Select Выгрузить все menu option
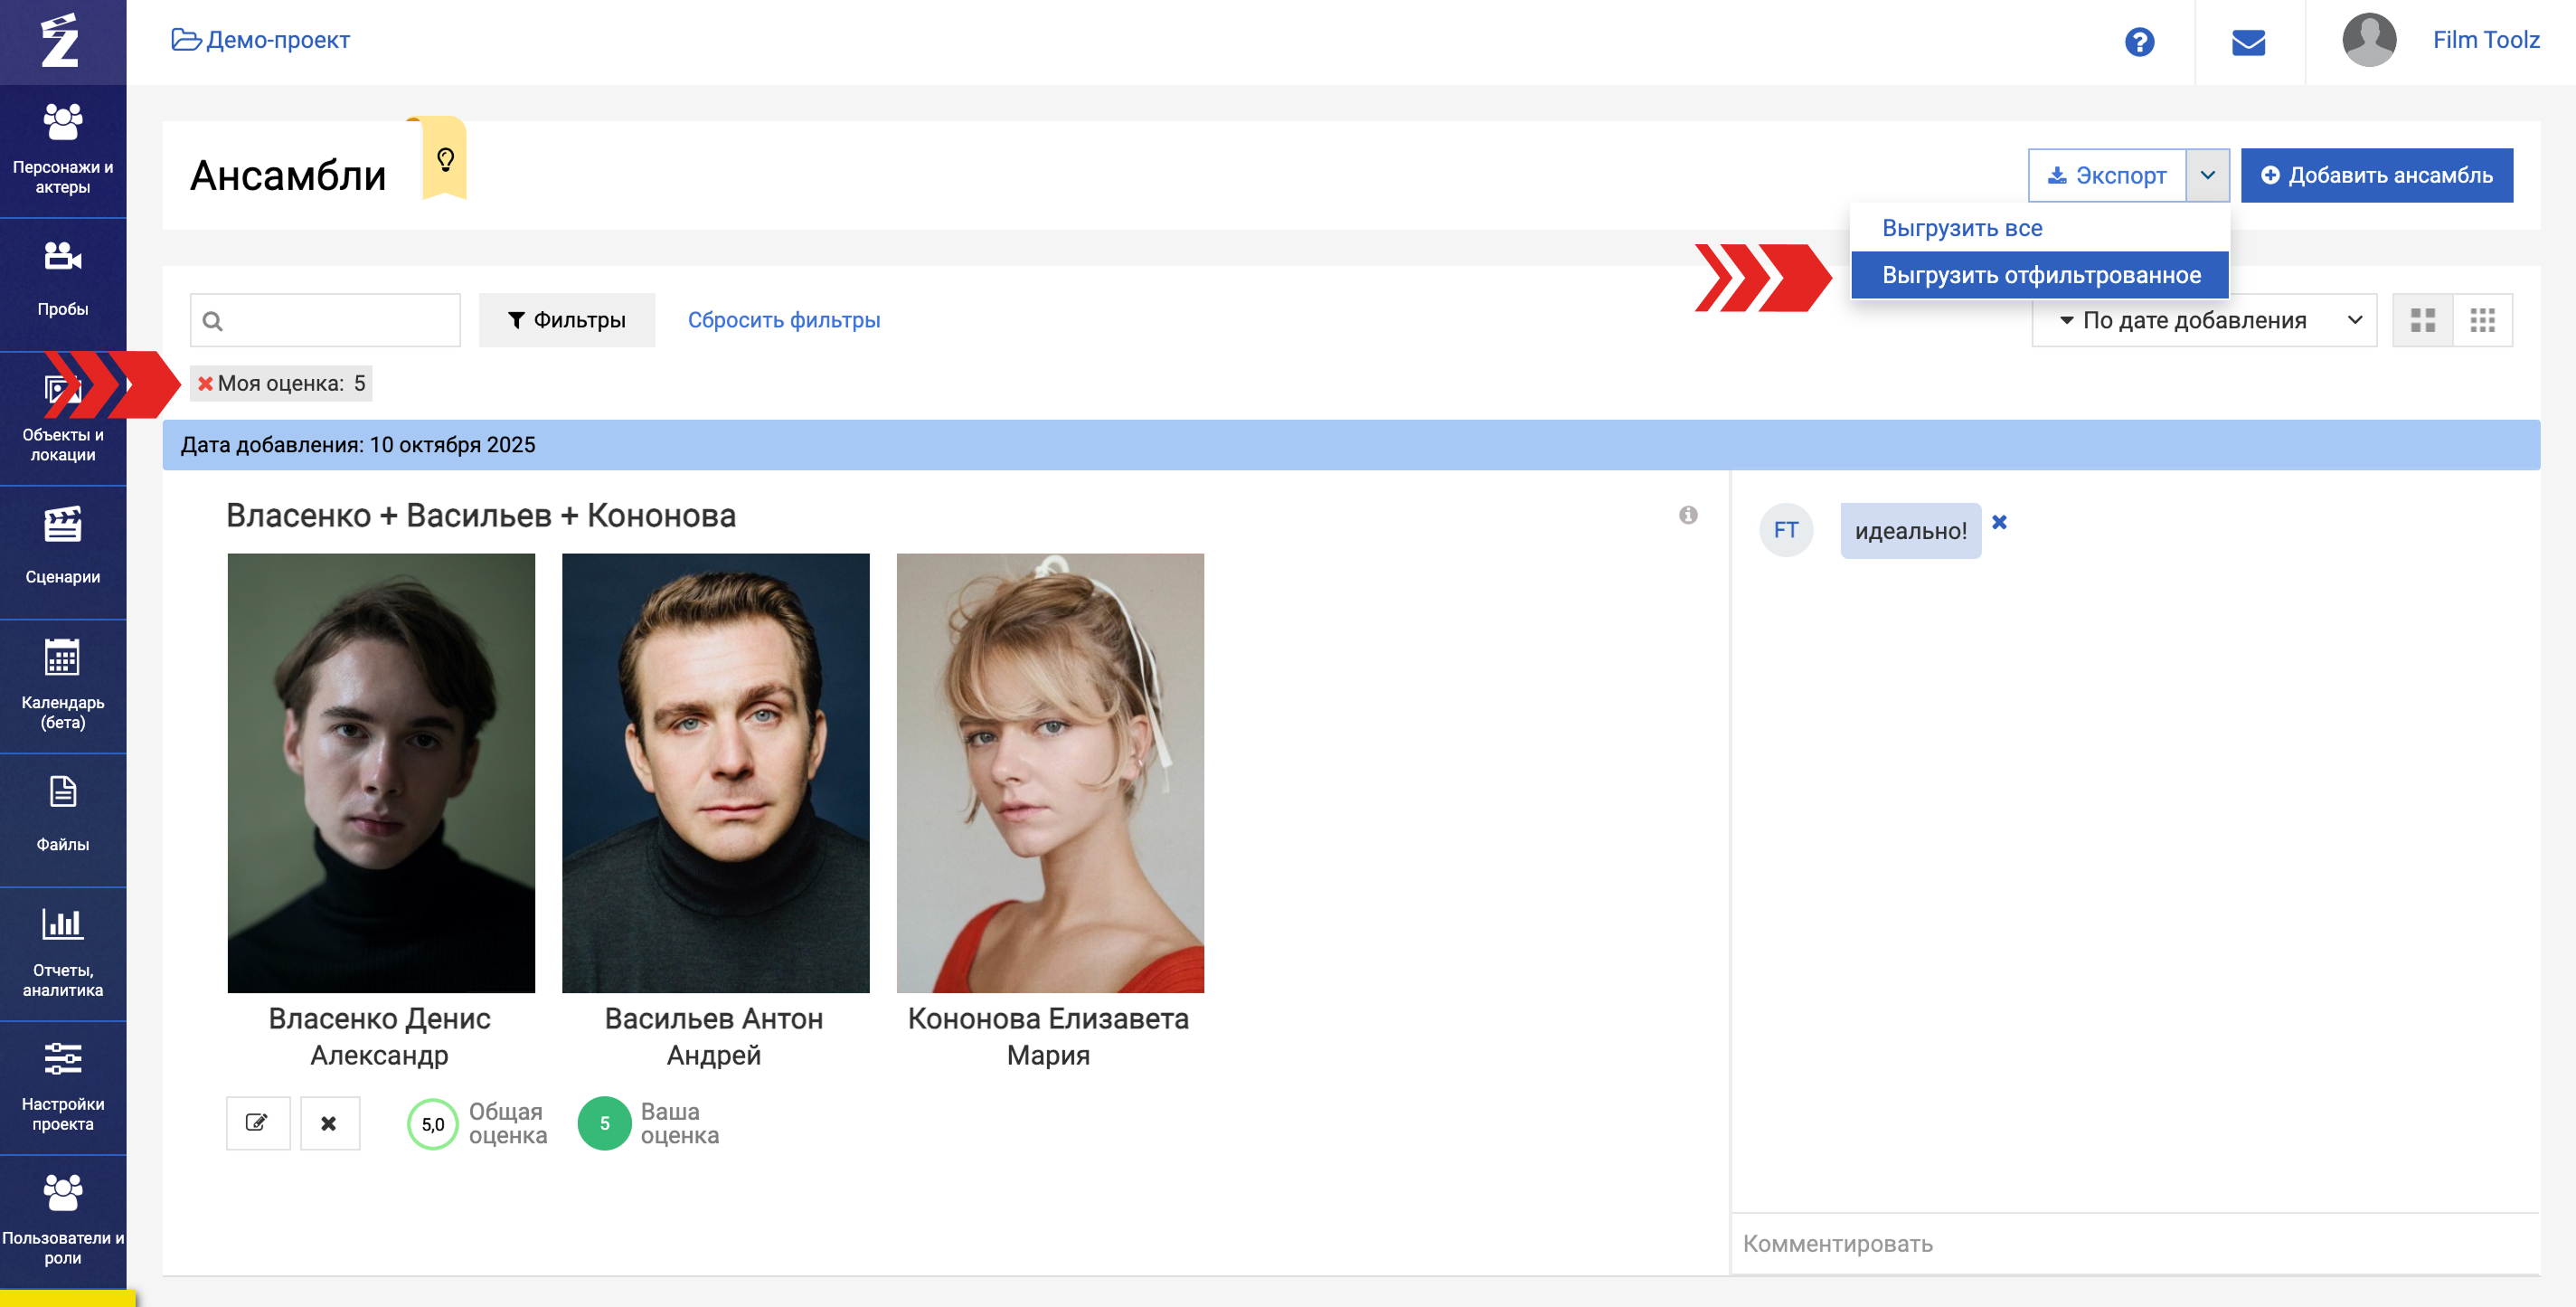The width and height of the screenshot is (2576, 1307). (x=1962, y=228)
